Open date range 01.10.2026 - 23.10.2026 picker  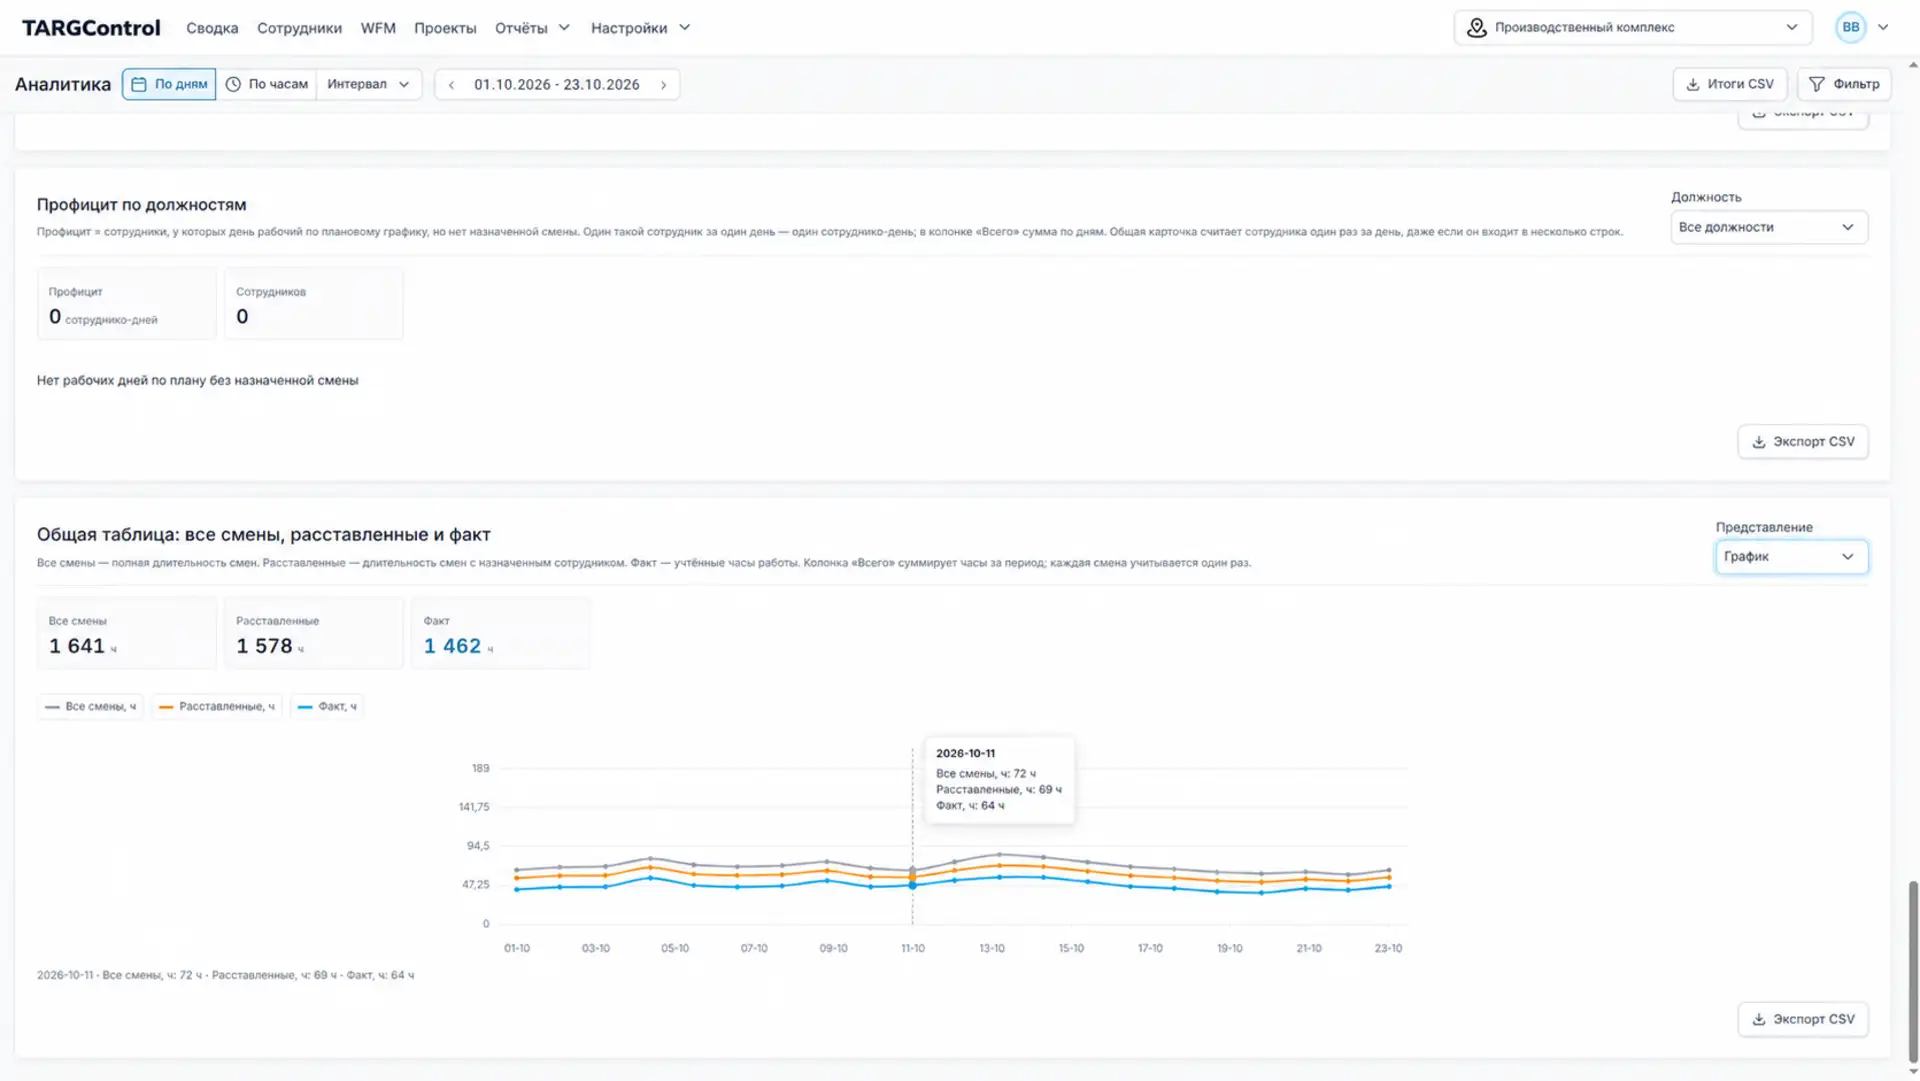click(x=557, y=85)
